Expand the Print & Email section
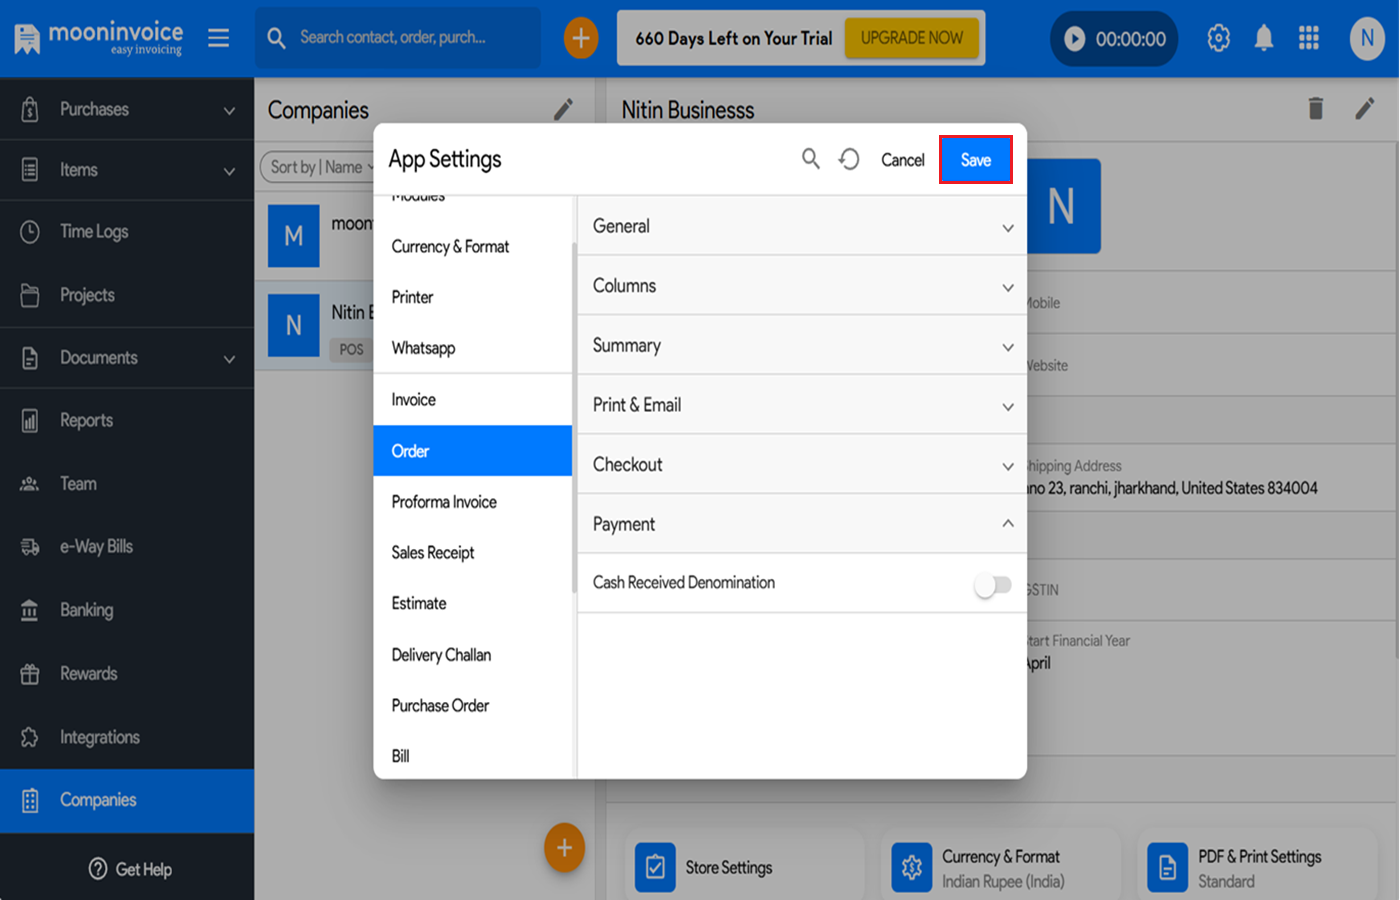Image resolution: width=1400 pixels, height=900 pixels. [802, 405]
